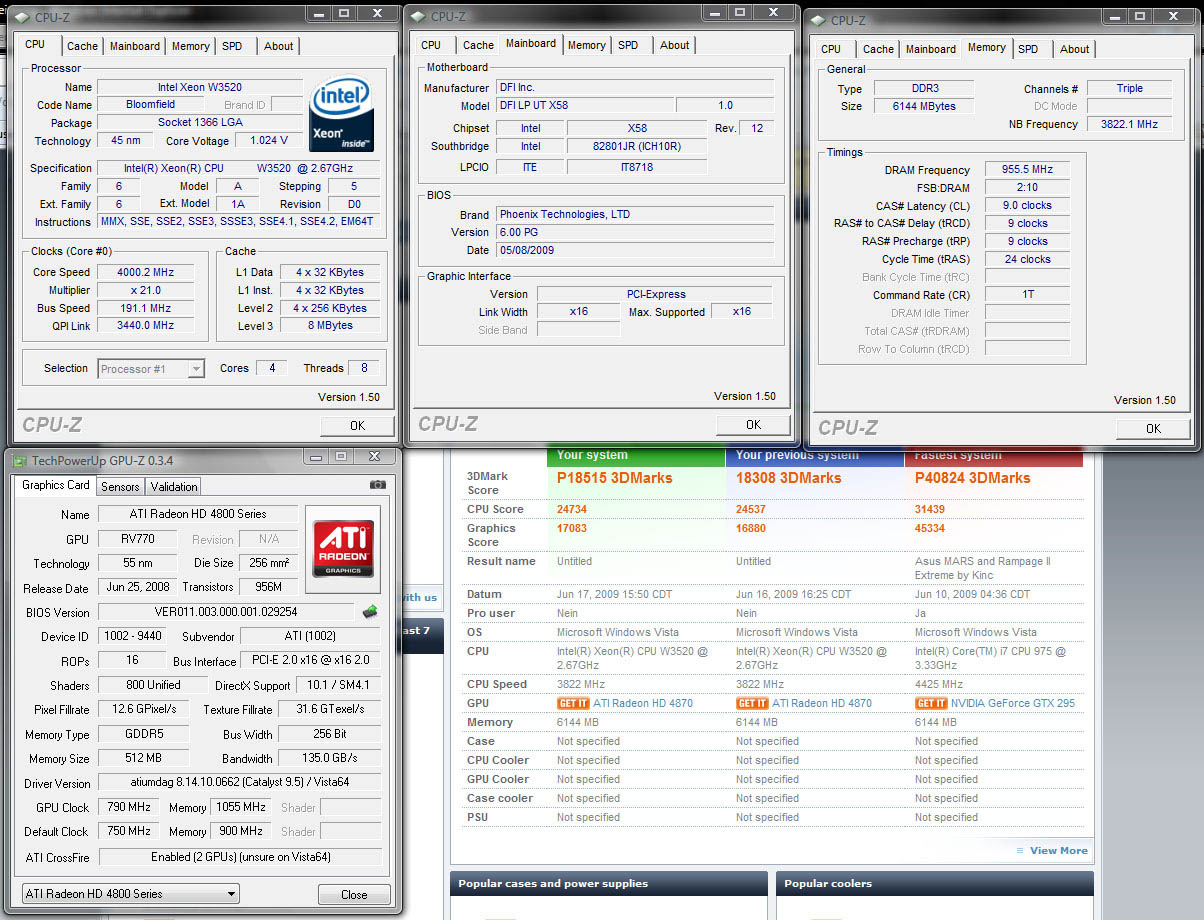Open the Processor #1 selection dropdown
Viewport: 1204px width, 920px height.
tap(151, 369)
